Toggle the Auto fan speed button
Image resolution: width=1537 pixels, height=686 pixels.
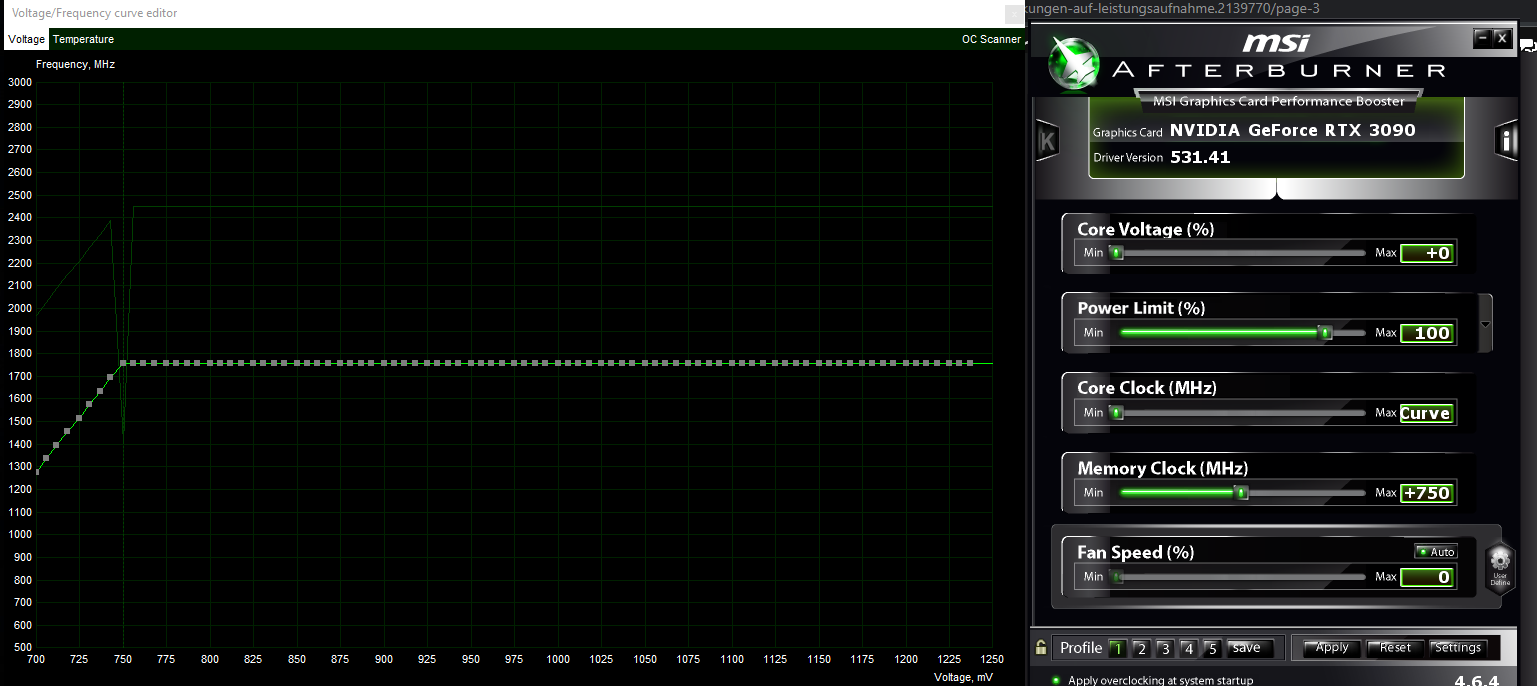click(1436, 552)
